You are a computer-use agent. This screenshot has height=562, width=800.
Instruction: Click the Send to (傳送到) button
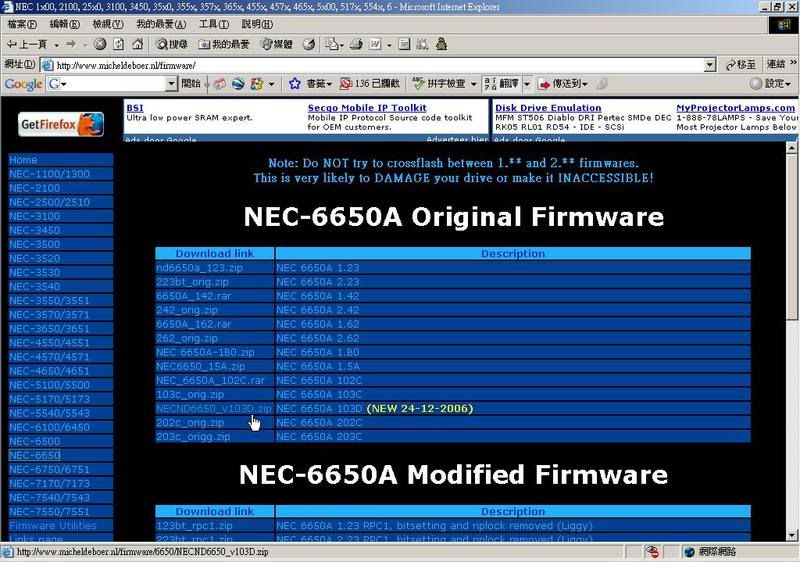[563, 84]
